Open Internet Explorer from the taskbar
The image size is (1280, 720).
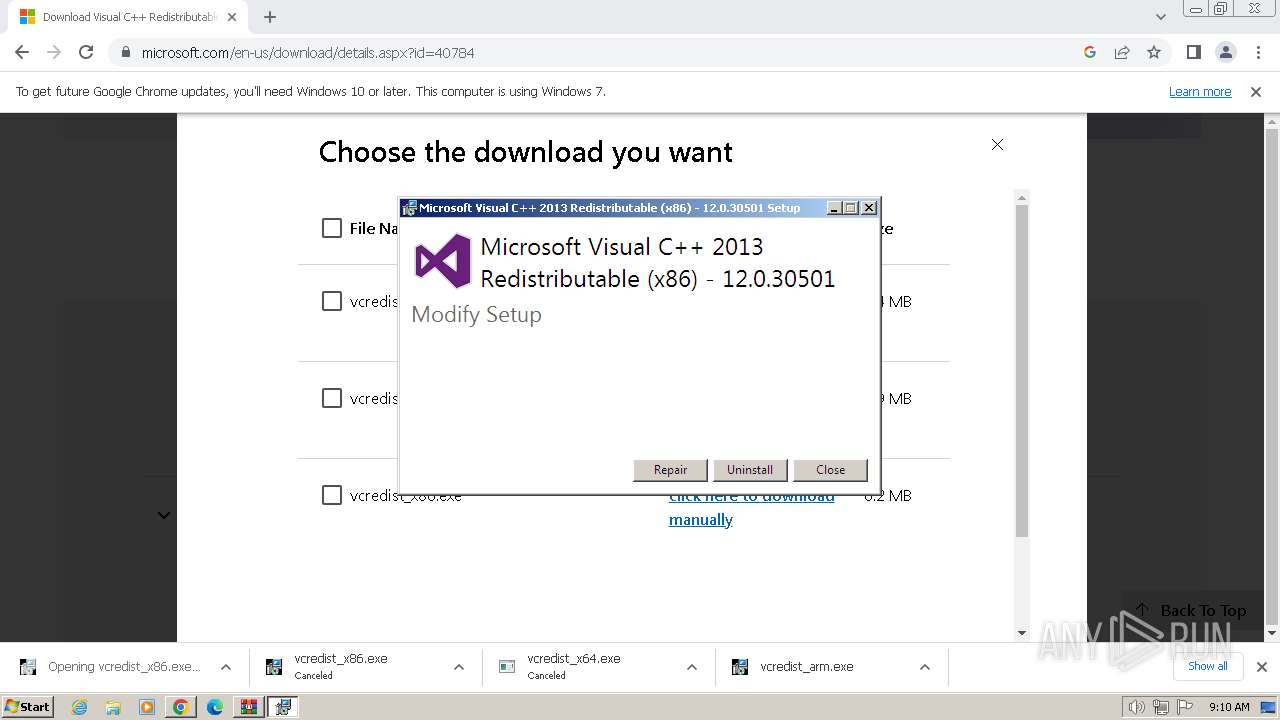pos(79,707)
